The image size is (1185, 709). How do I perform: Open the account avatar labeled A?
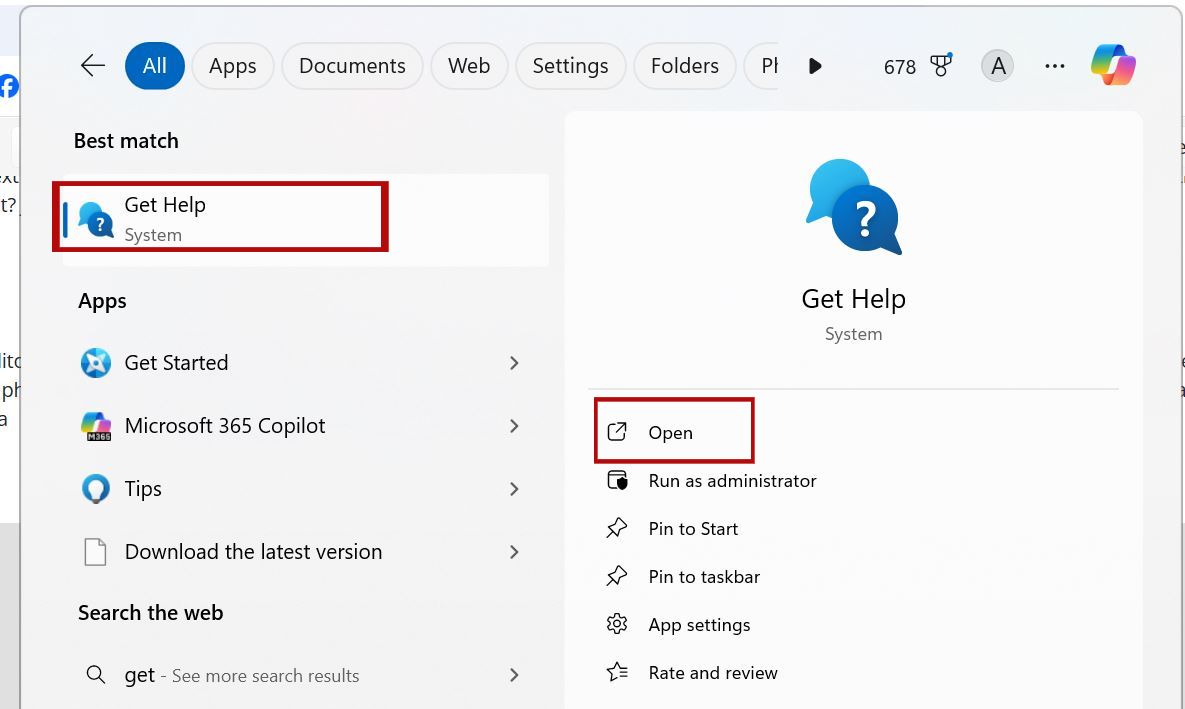[x=996, y=66]
